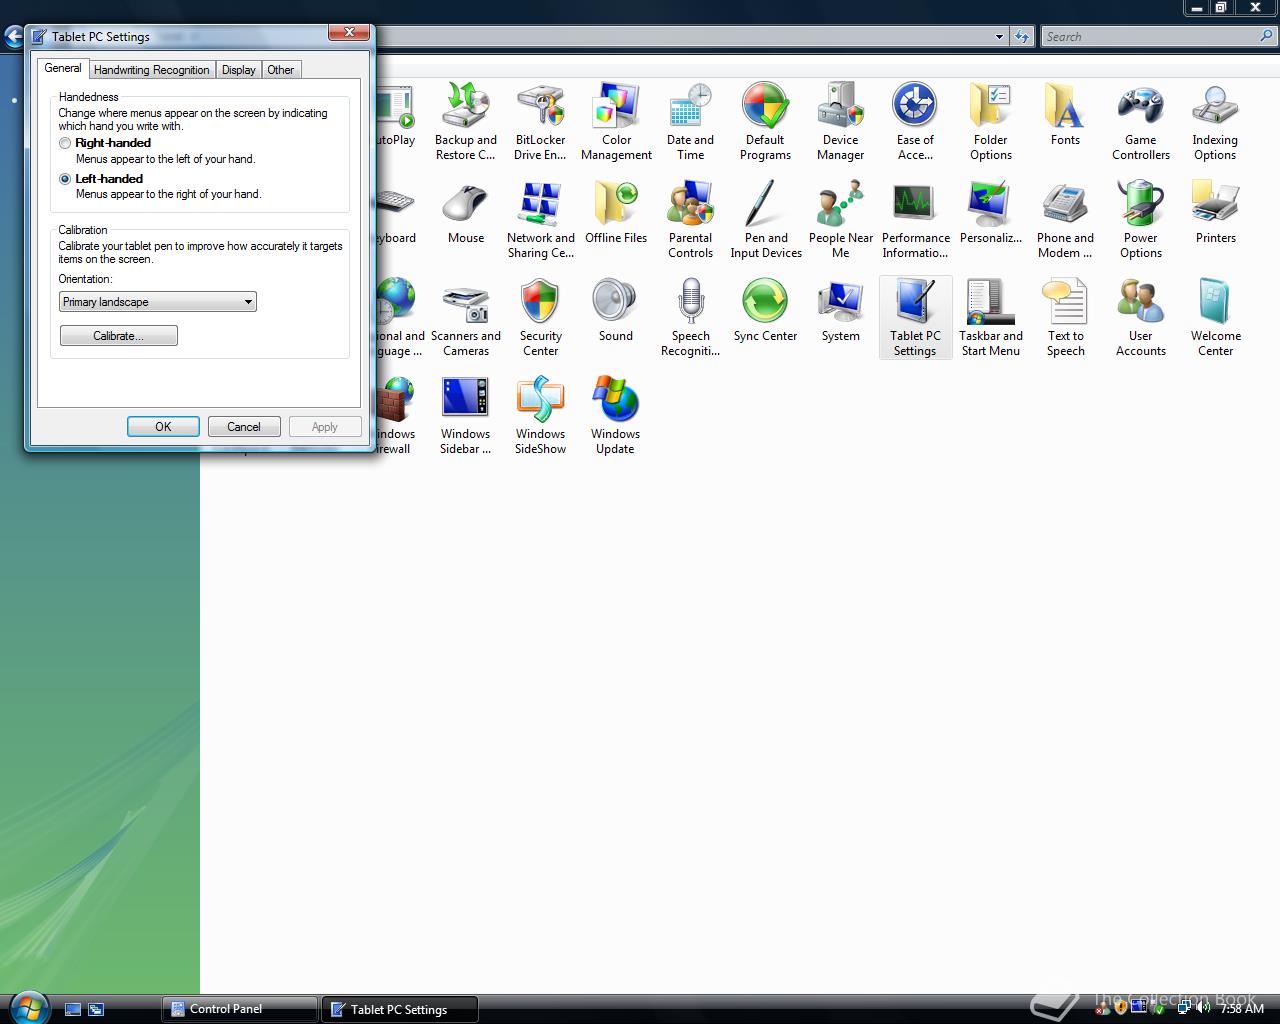Open User Accounts icon
Image resolution: width=1280 pixels, height=1024 pixels.
(1141, 318)
